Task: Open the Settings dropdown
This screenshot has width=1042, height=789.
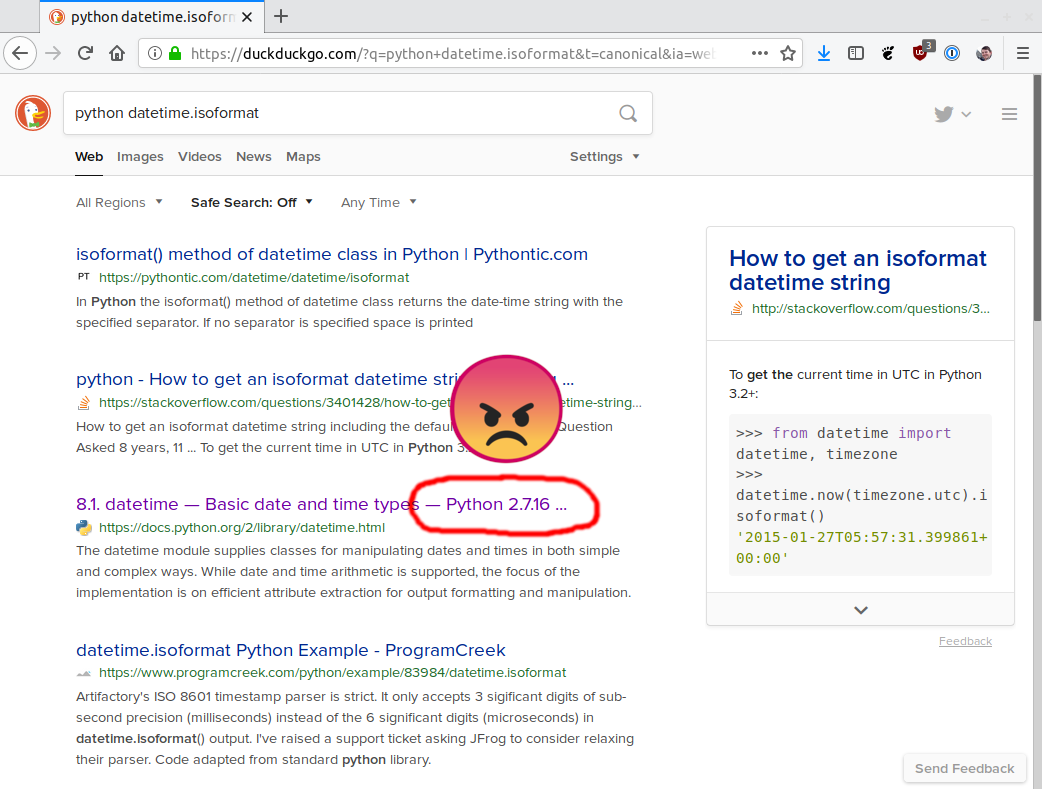Action: click(x=604, y=157)
